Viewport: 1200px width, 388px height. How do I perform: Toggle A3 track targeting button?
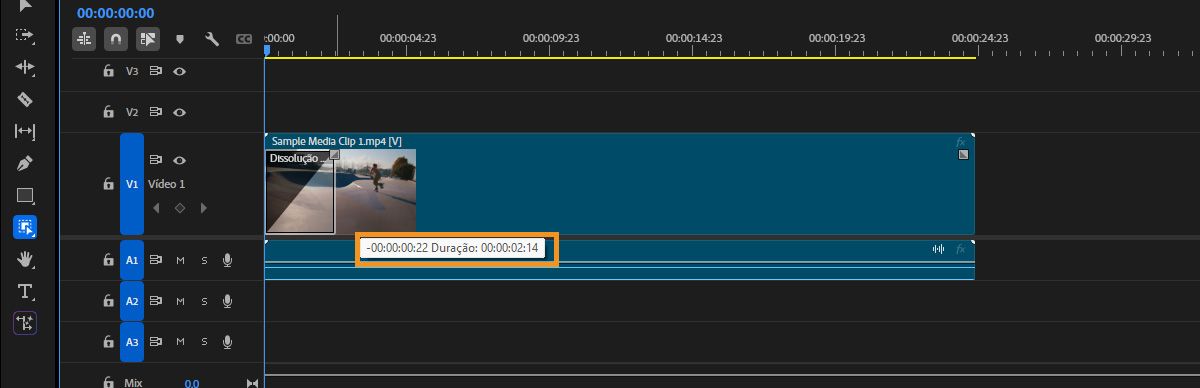[x=132, y=342]
